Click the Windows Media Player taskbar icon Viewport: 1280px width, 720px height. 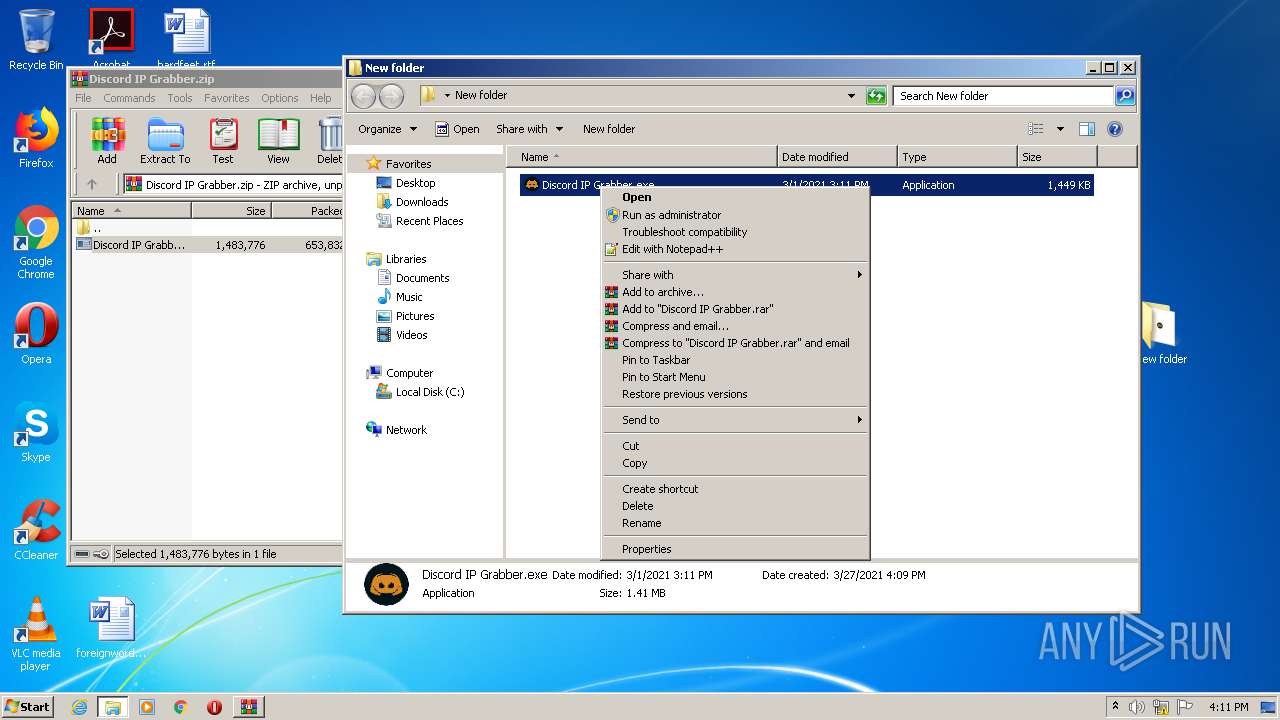tap(147, 707)
